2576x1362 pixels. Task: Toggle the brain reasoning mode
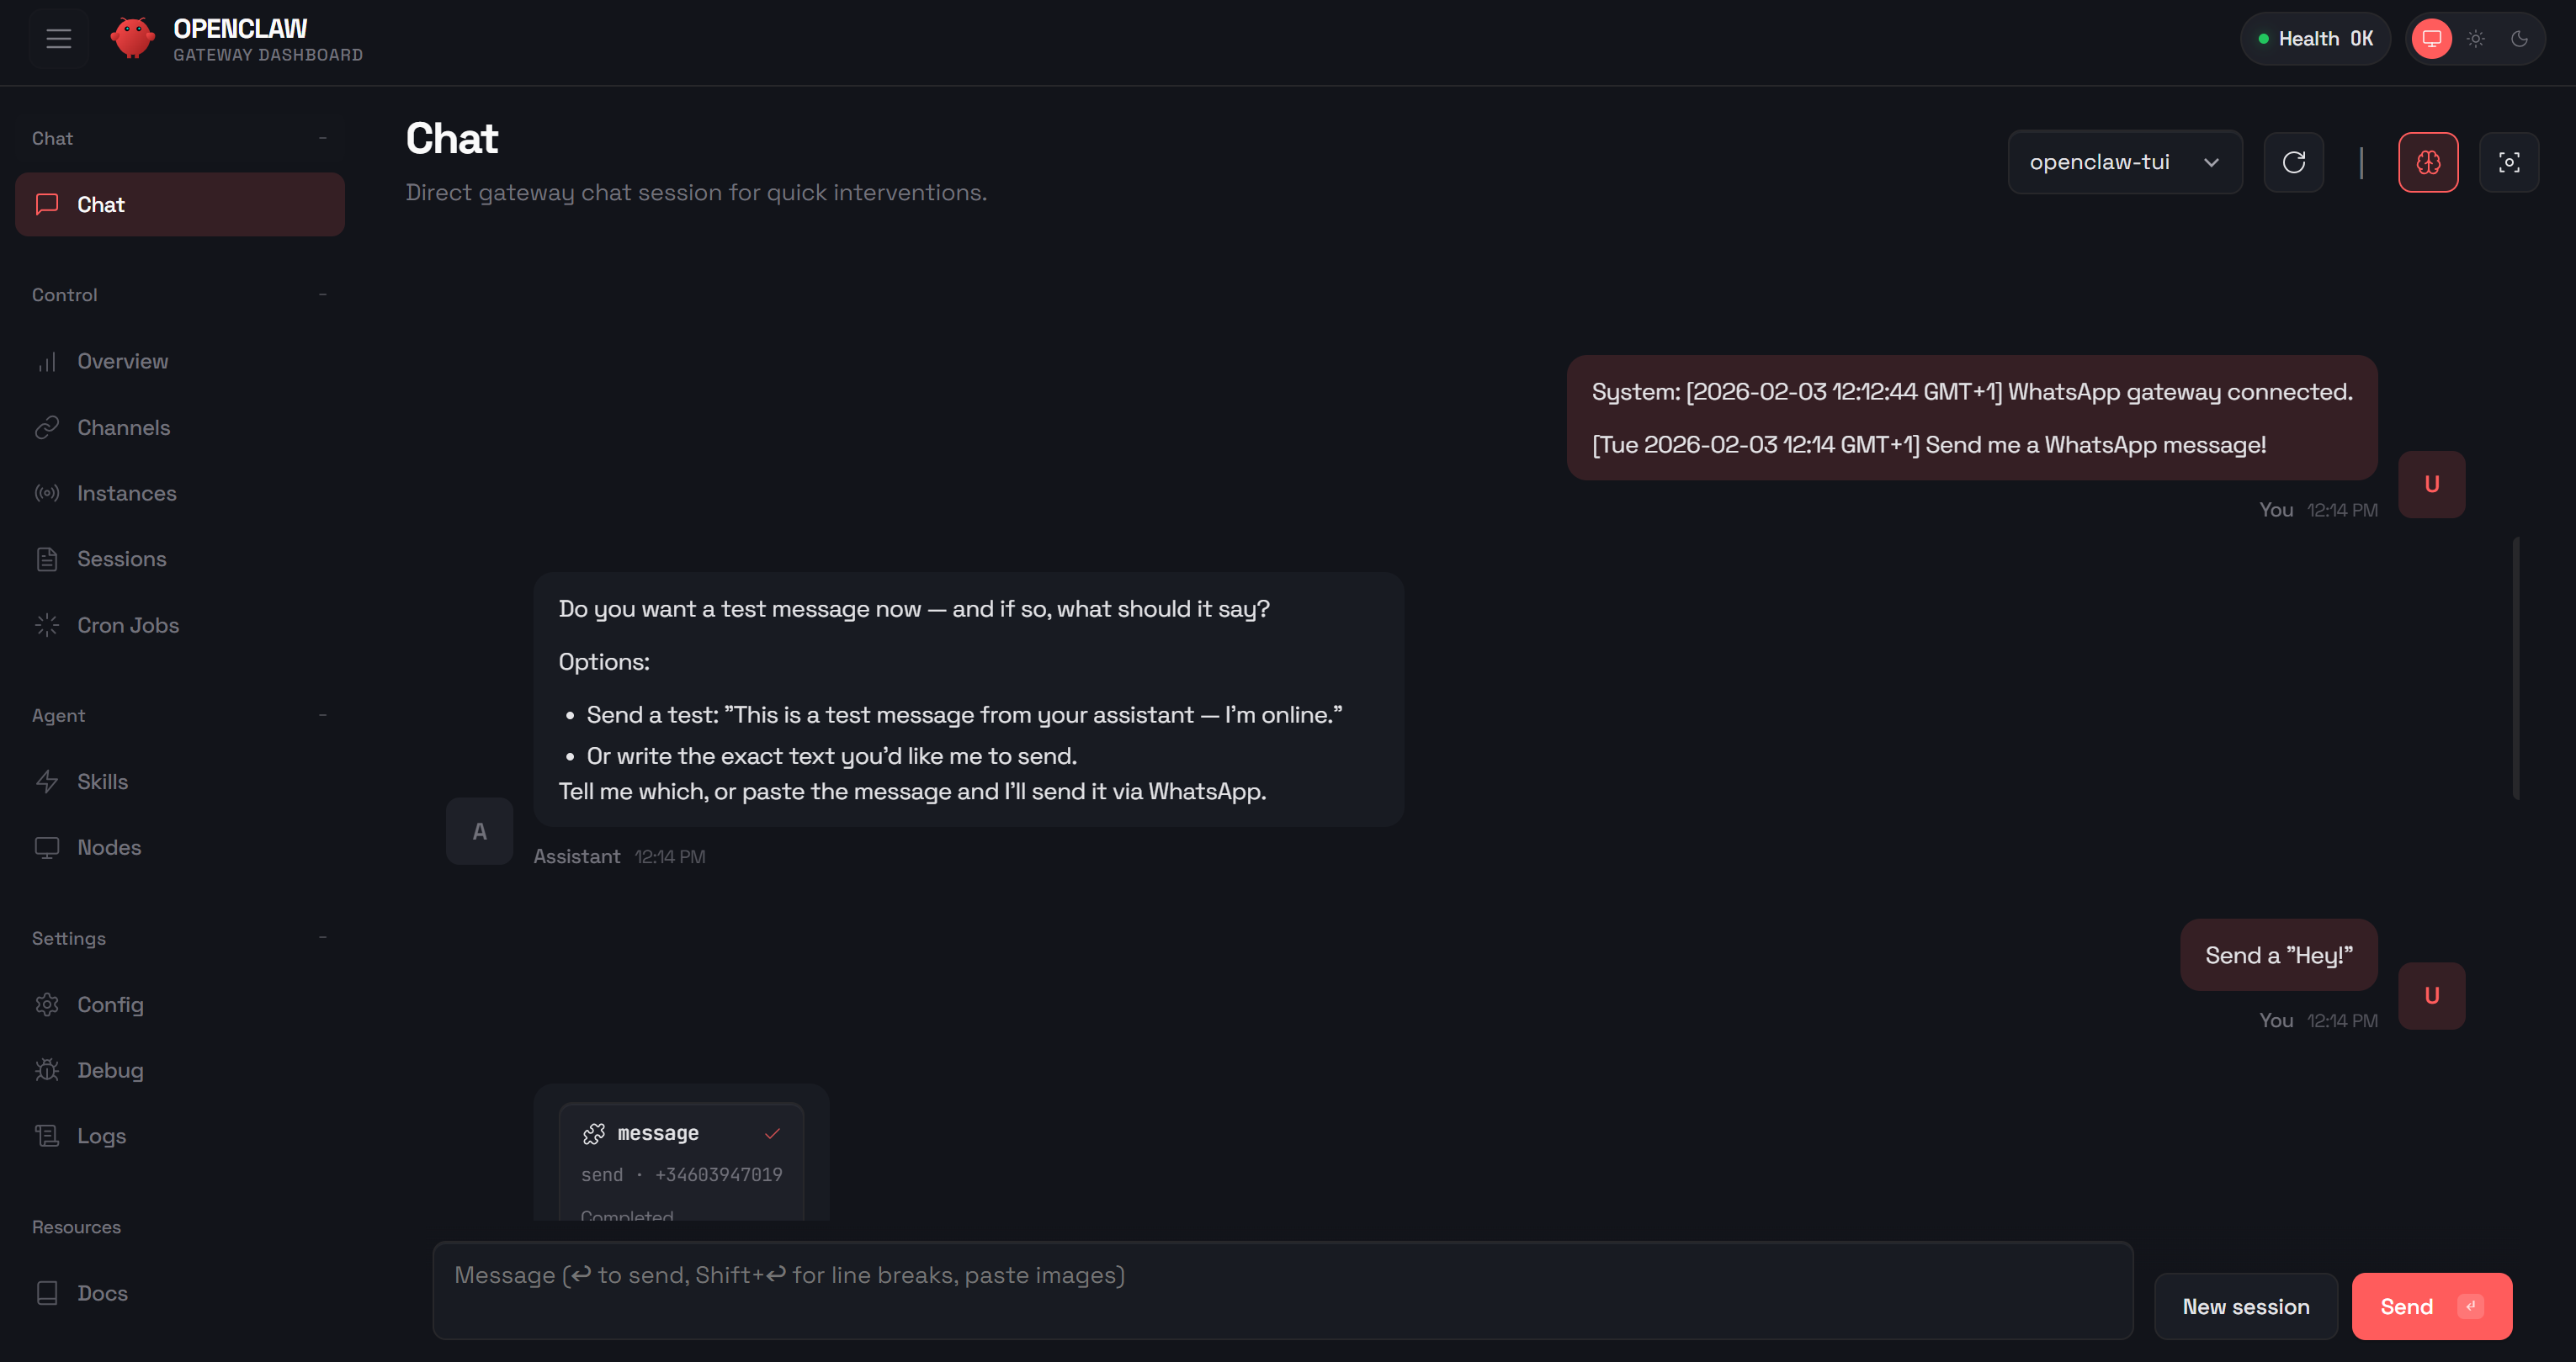click(2428, 161)
